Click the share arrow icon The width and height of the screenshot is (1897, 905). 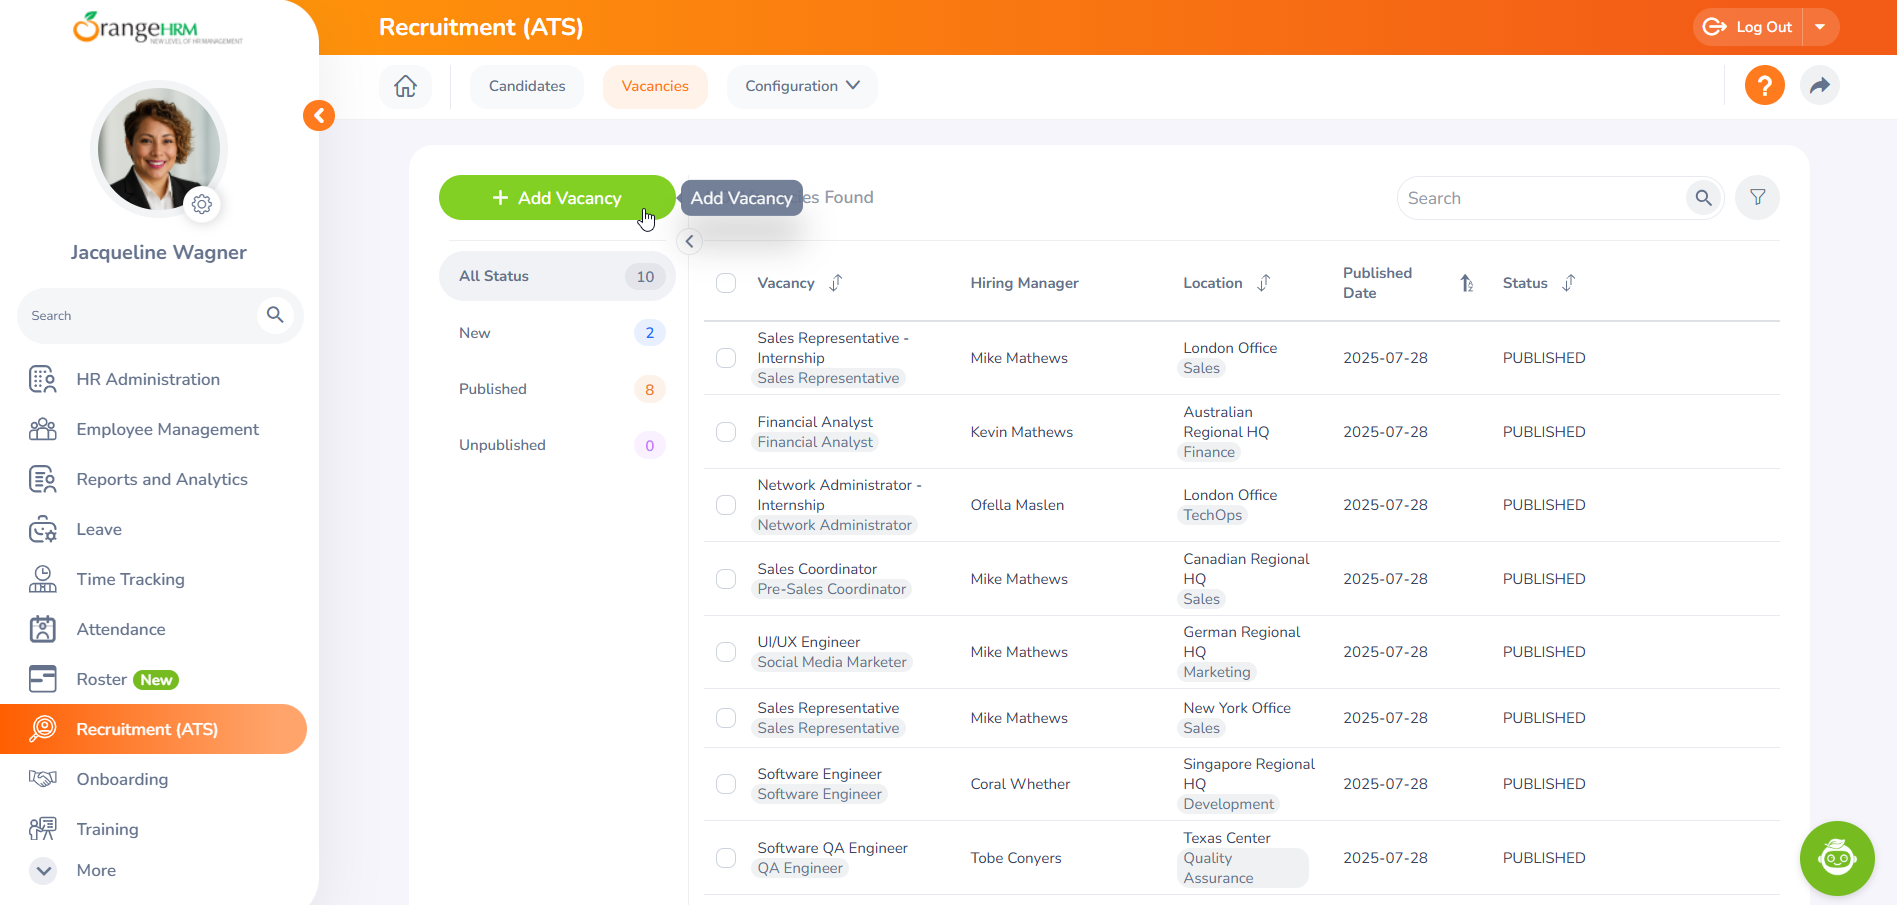click(1819, 86)
